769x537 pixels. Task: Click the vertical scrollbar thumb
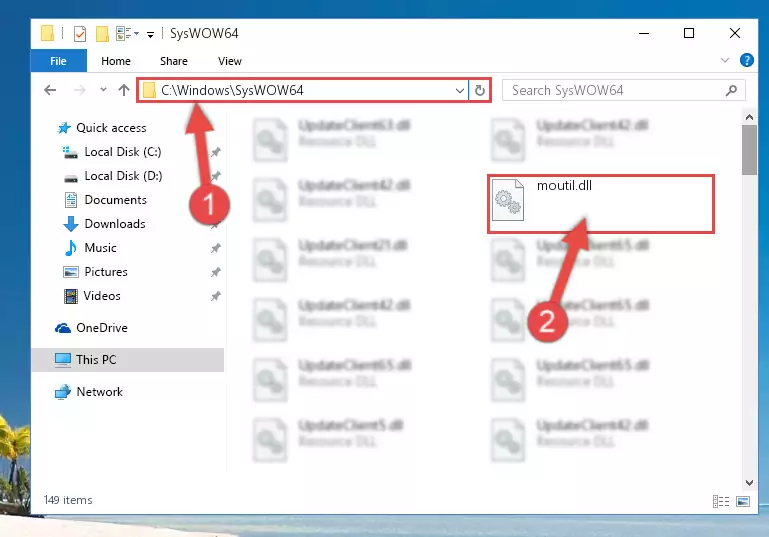pyautogui.click(x=749, y=150)
